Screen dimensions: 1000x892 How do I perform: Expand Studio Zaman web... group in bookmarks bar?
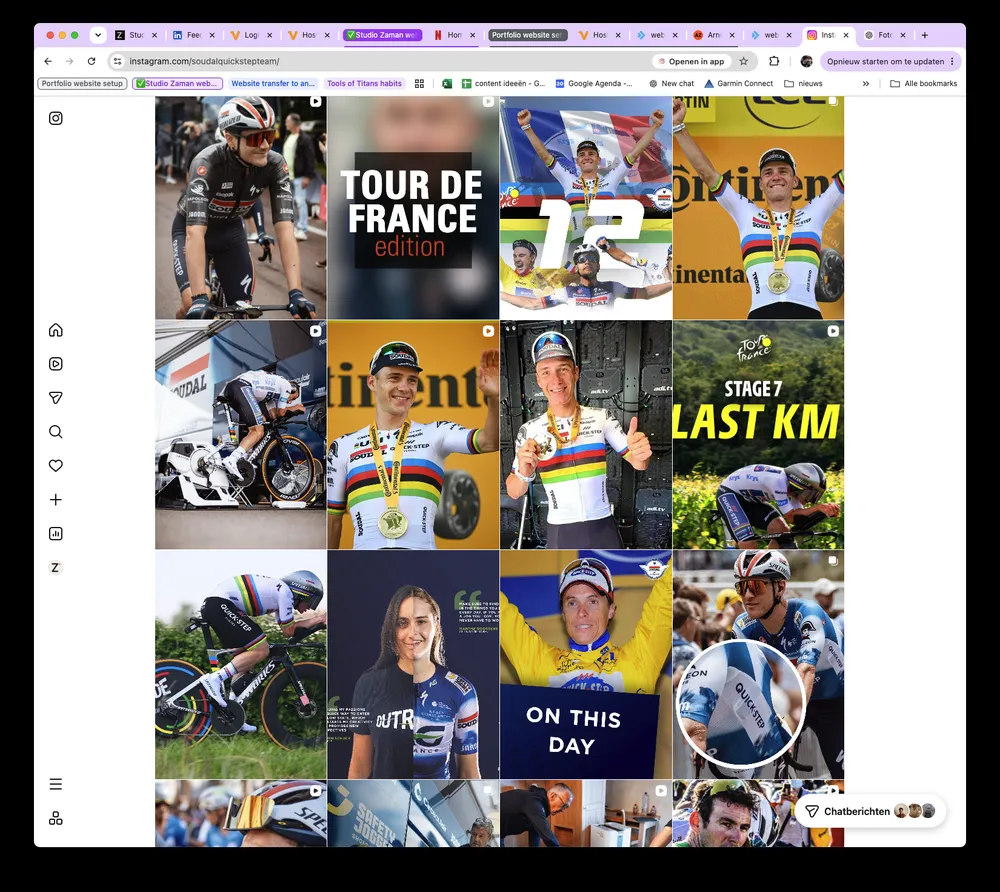point(177,84)
